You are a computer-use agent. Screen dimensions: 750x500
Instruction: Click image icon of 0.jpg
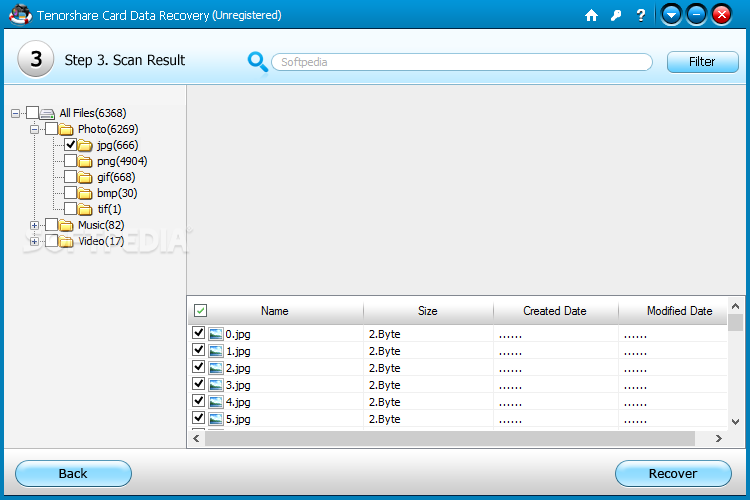(x=216, y=334)
